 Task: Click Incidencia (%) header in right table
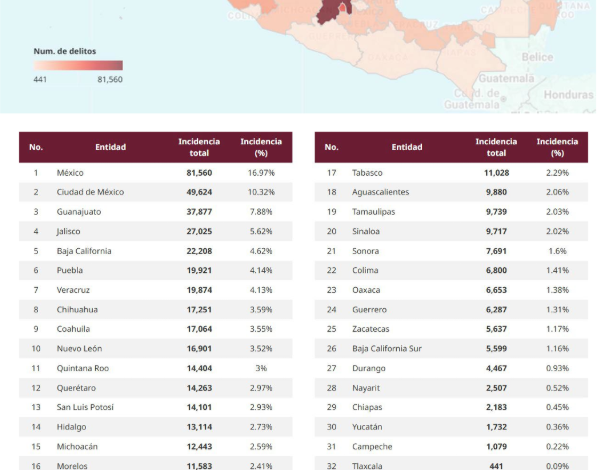point(557,147)
